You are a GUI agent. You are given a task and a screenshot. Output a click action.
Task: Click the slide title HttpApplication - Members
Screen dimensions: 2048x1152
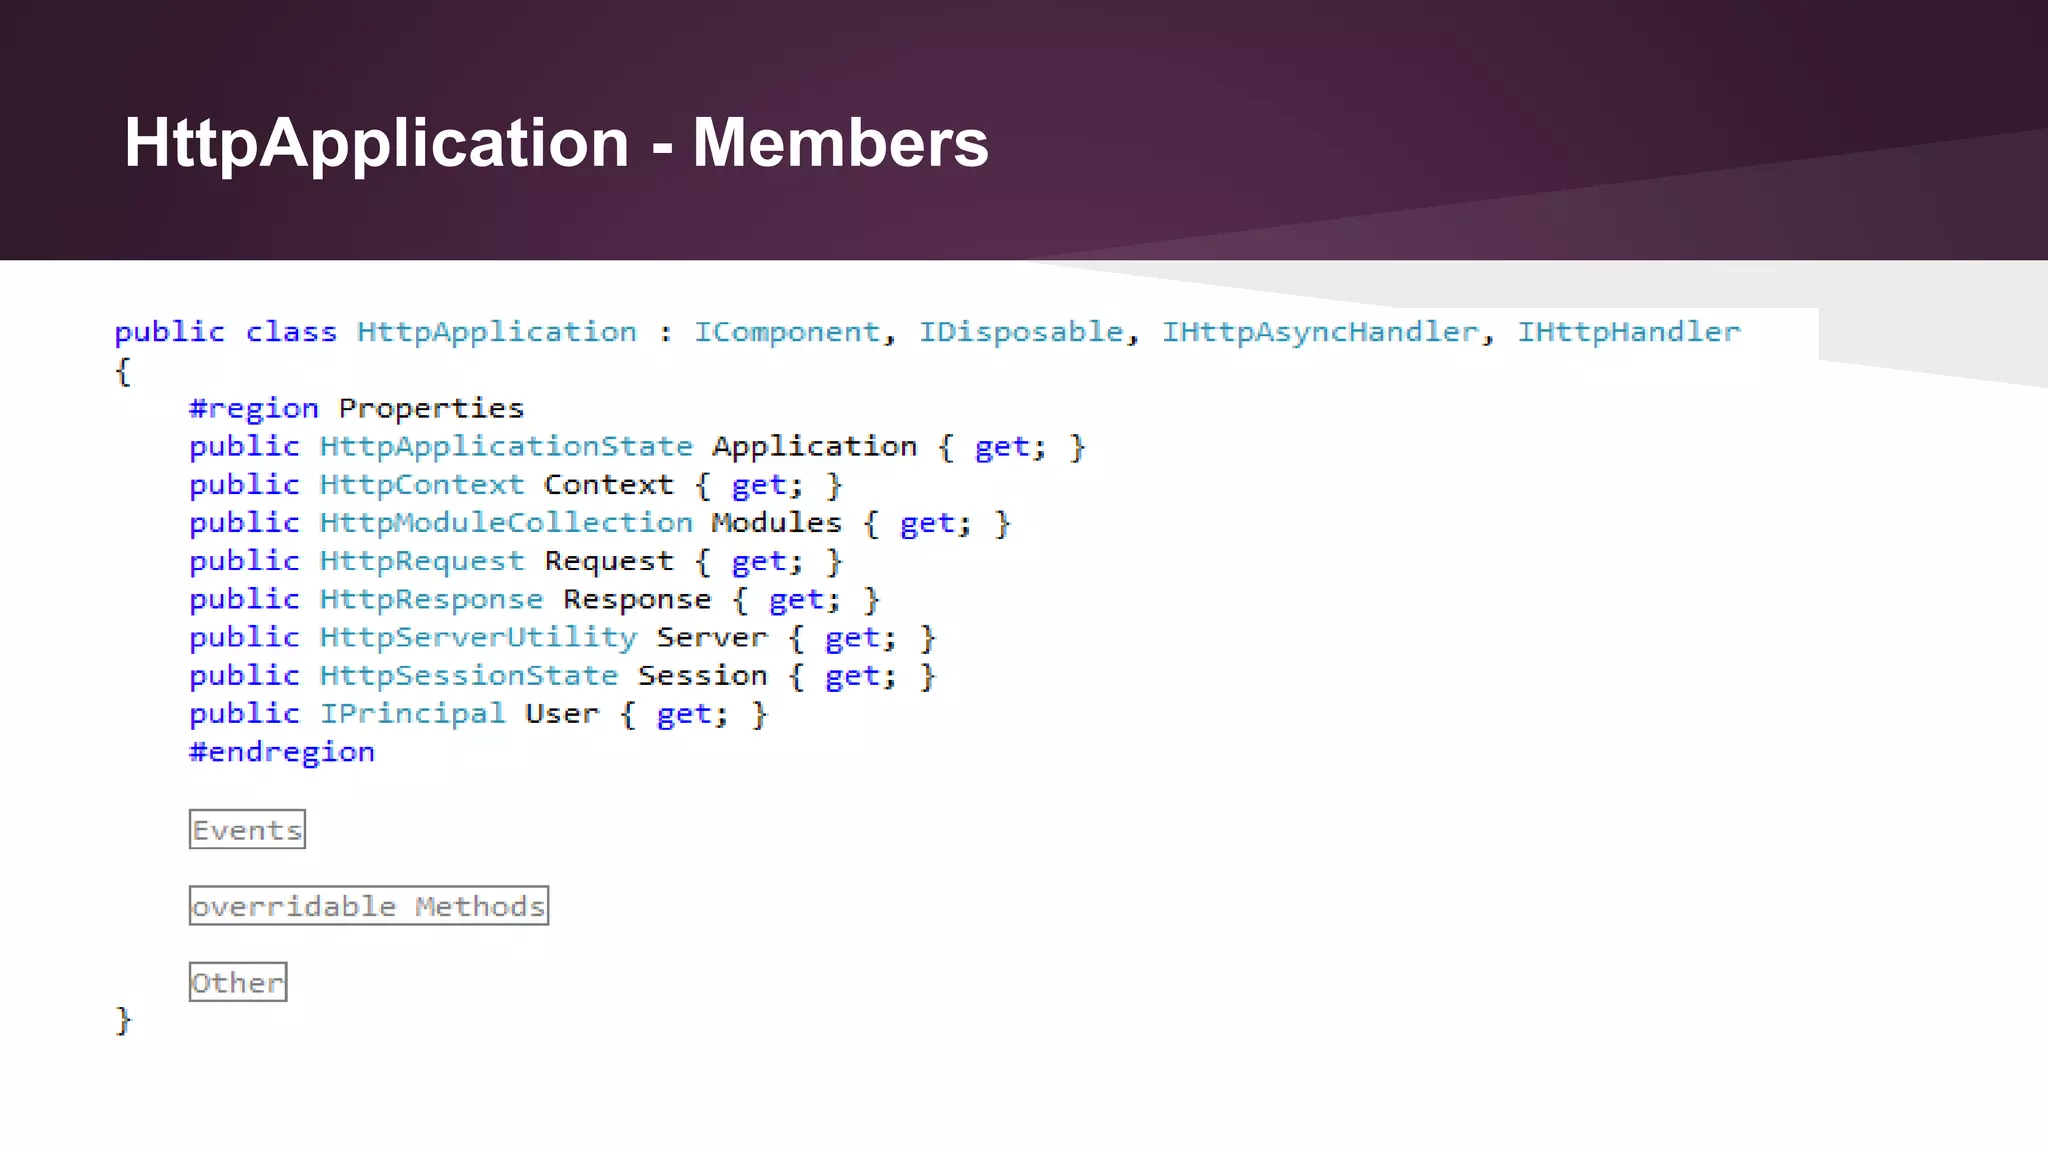(556, 143)
